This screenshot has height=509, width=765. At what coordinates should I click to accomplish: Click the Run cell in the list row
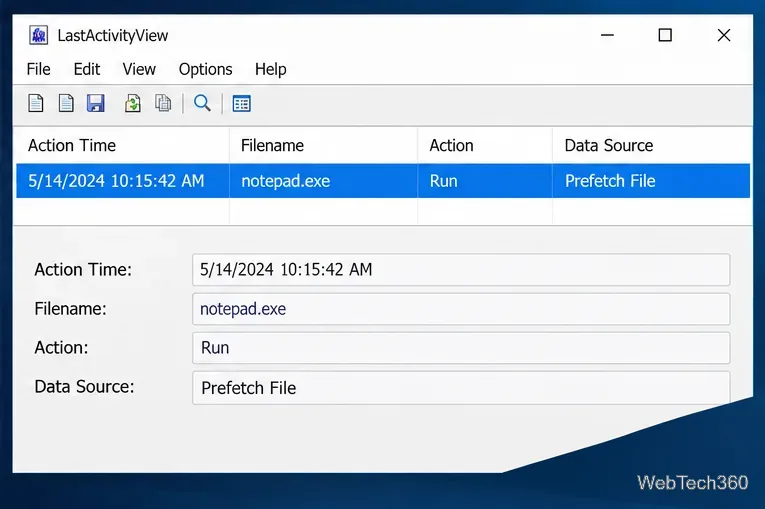point(485,181)
